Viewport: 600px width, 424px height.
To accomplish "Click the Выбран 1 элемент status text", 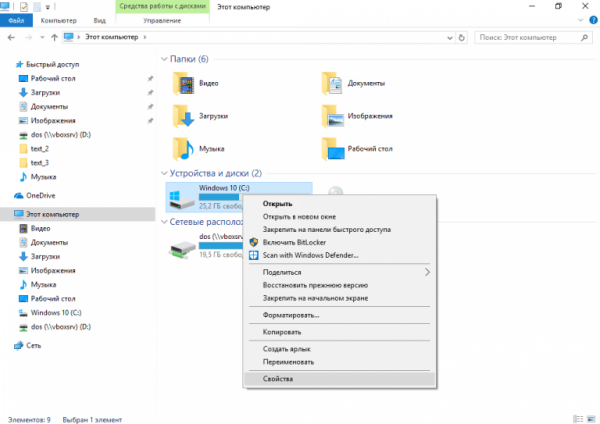I will click(92, 420).
